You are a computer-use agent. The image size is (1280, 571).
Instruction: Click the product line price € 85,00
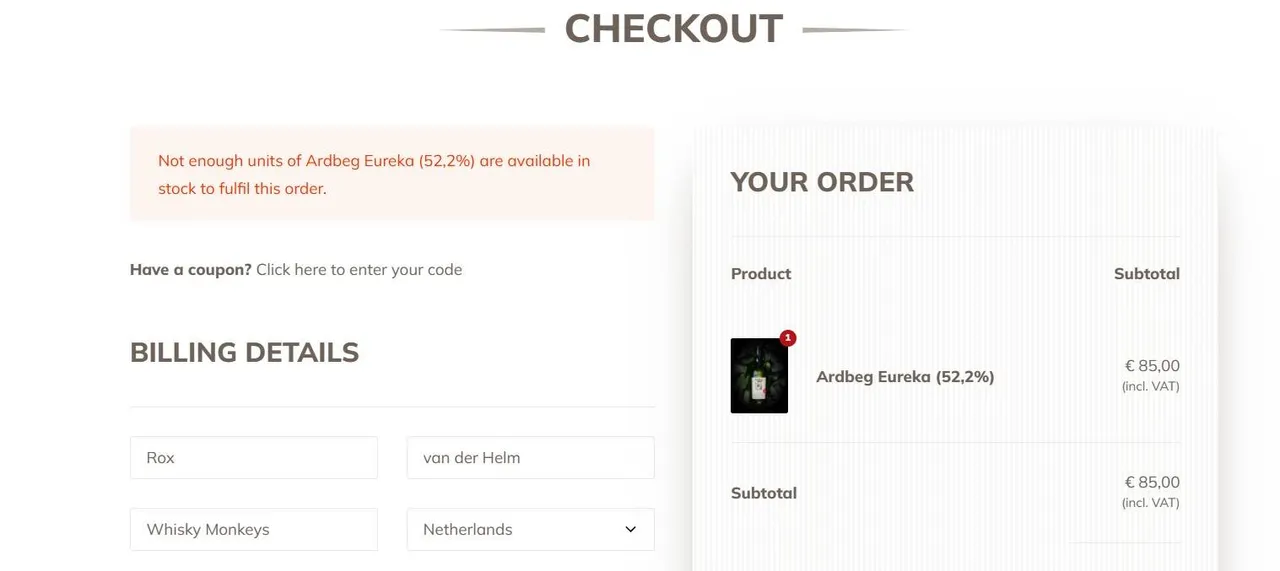(x=1152, y=365)
